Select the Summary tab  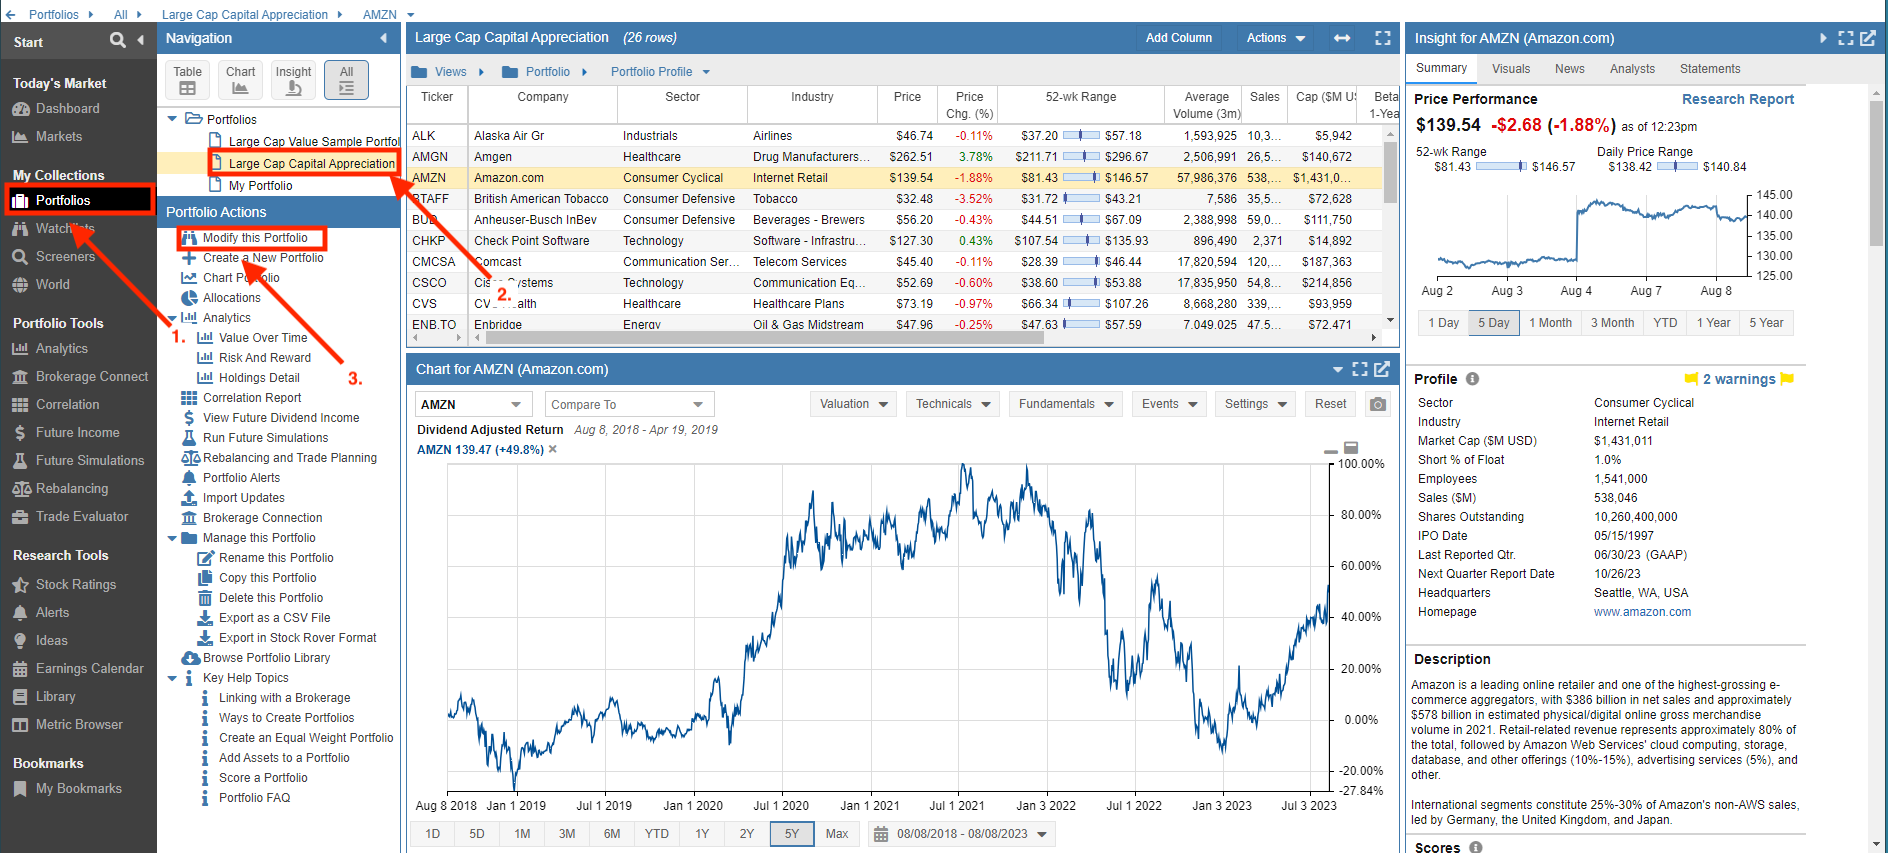1441,68
